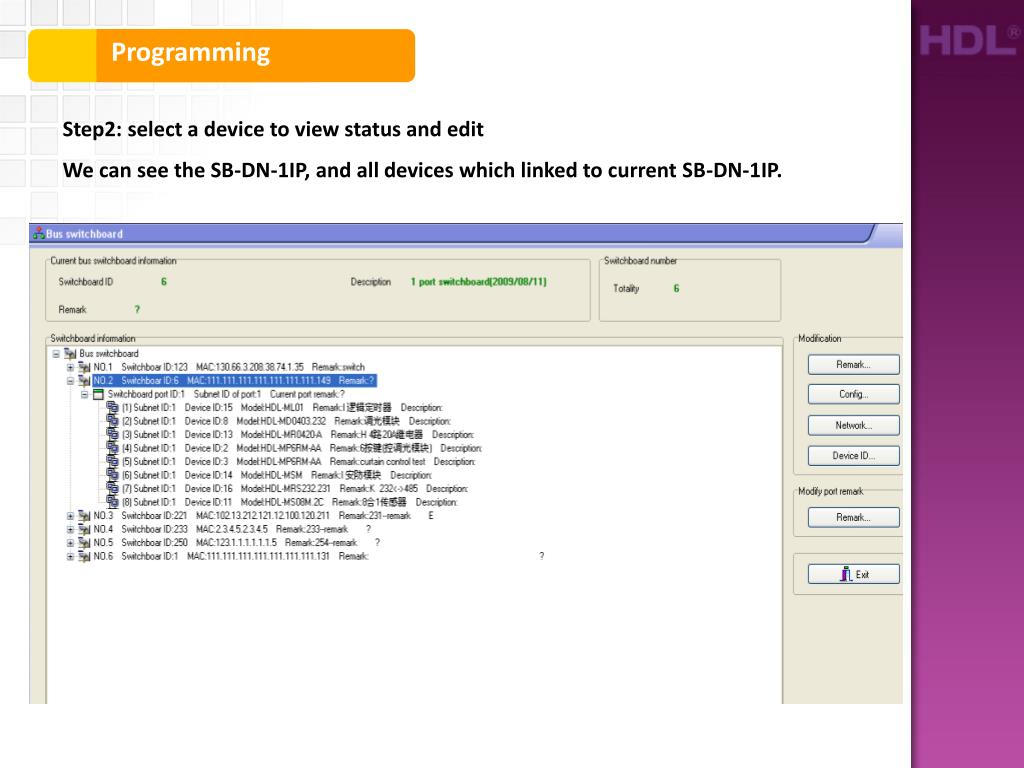
Task: Select device row with Model HDL-MSM
Action: click(277, 475)
